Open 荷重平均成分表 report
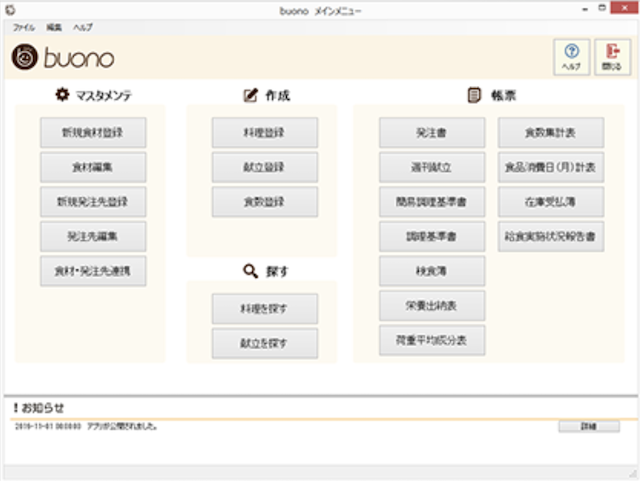The height and width of the screenshot is (481, 640). pos(432,341)
